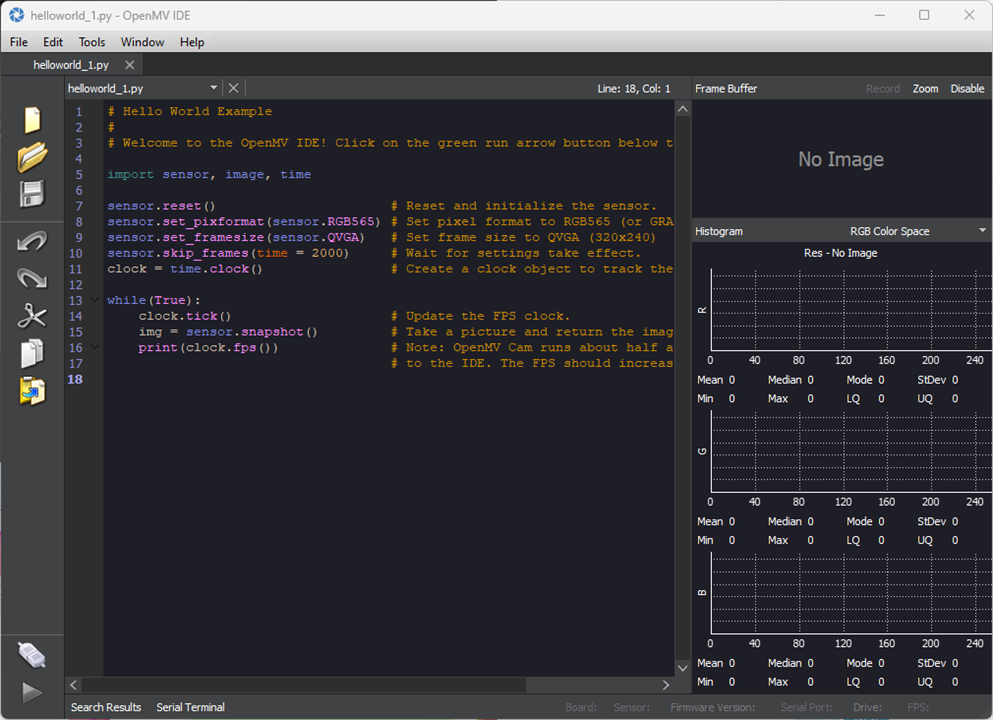Click the import sensor, image, time line
Screen dimensions: 993x720
point(209,174)
